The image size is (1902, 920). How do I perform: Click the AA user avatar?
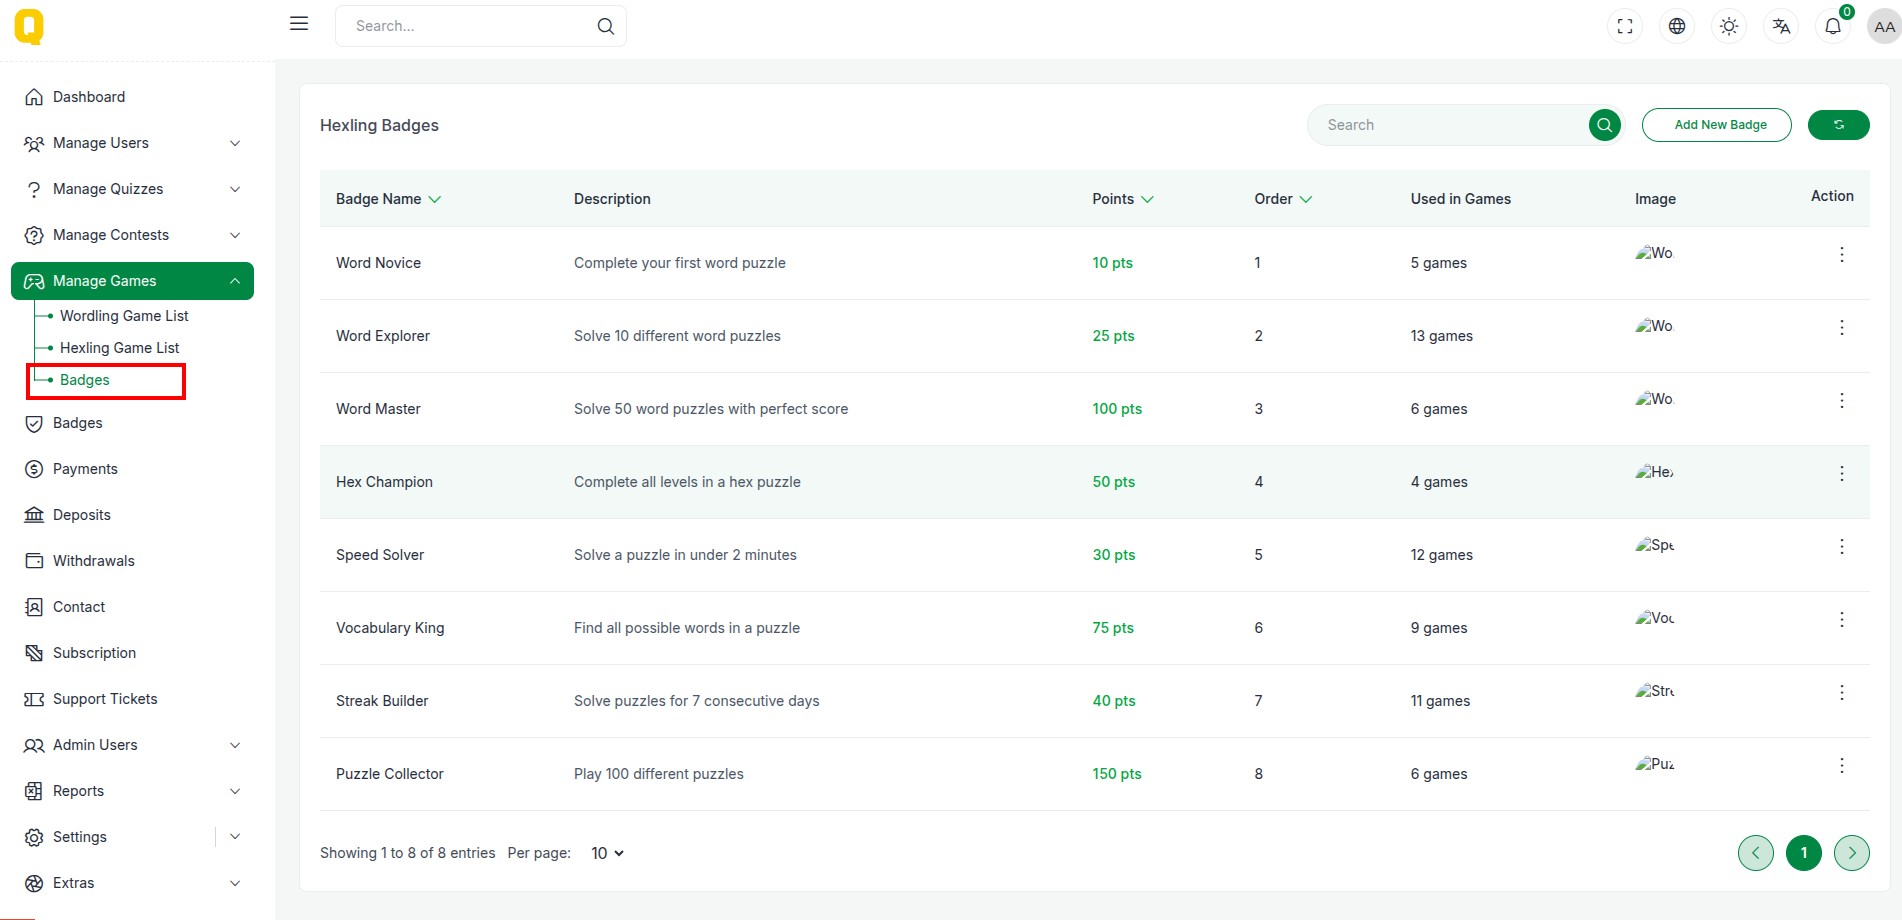(1884, 27)
